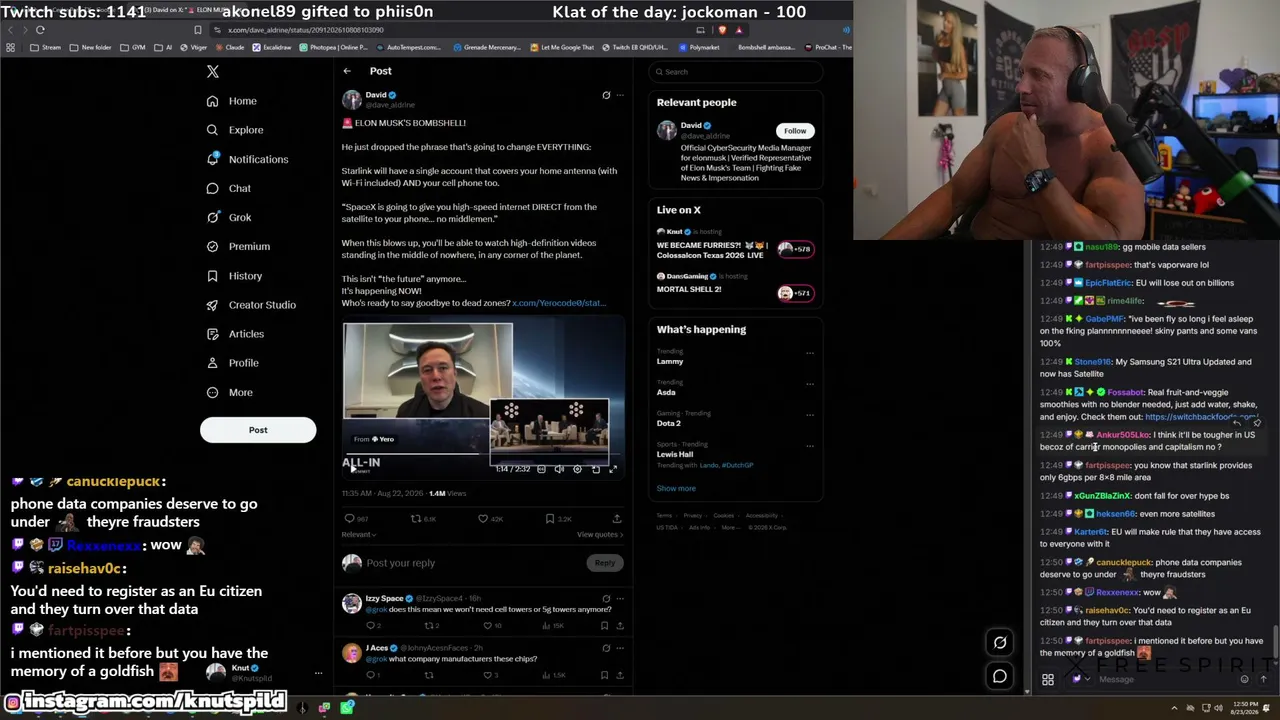Viewport: 1280px width, 720px height.
Task: Open the three-dot menu on David's post
Action: [x=620, y=95]
